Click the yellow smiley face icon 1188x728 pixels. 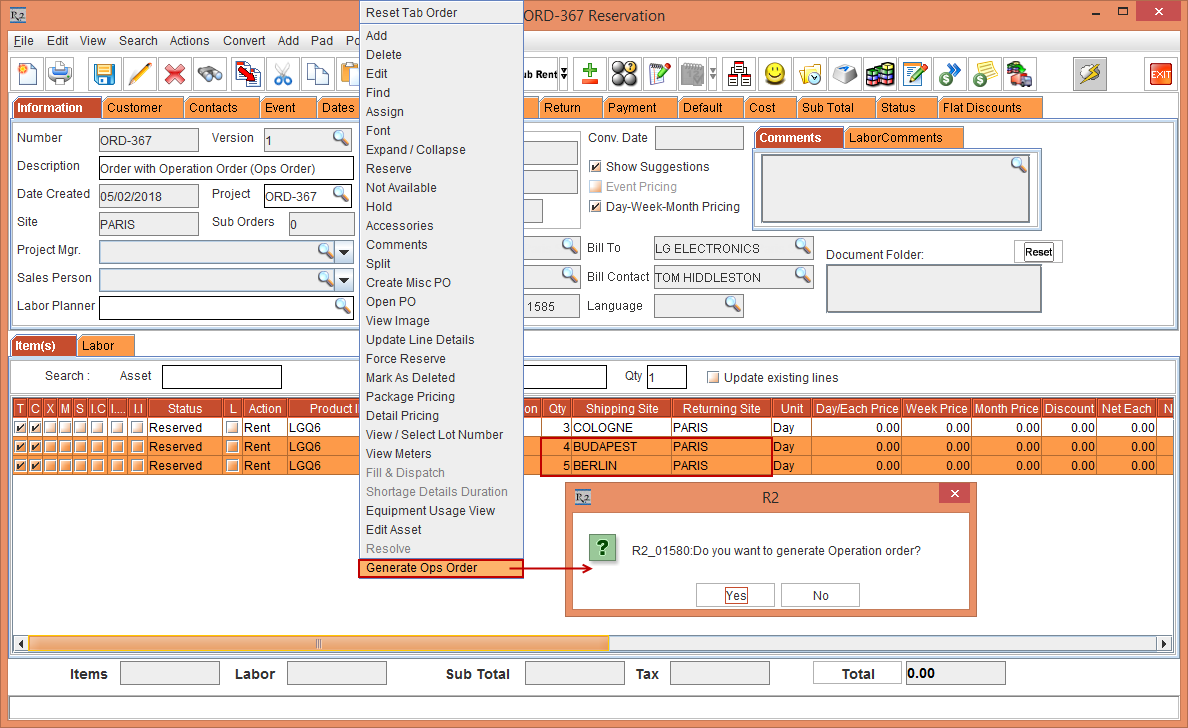(x=774, y=74)
